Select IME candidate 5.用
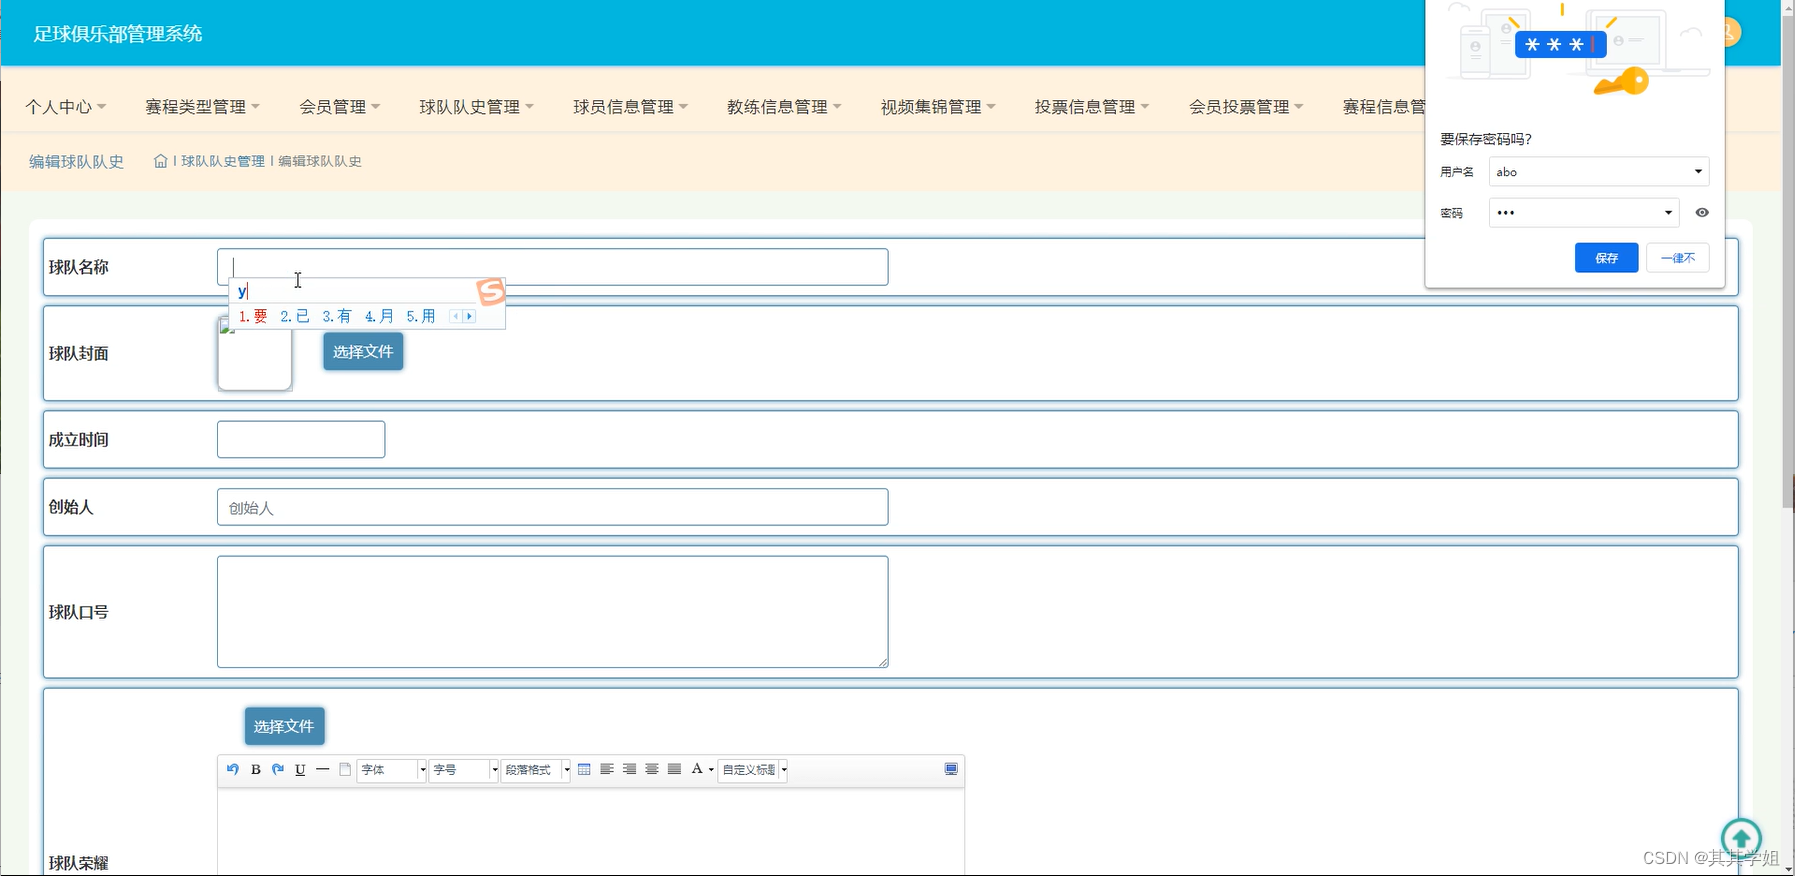 (421, 316)
